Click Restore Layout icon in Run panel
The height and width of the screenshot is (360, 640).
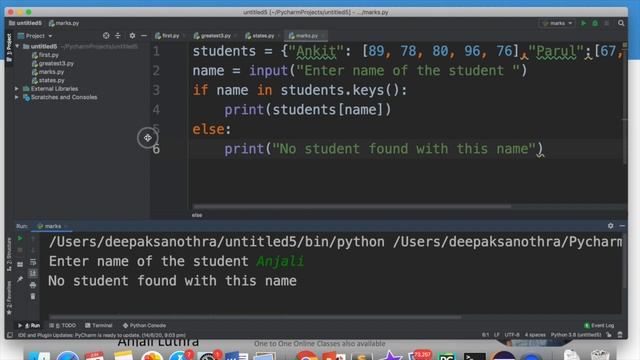pos(20,265)
